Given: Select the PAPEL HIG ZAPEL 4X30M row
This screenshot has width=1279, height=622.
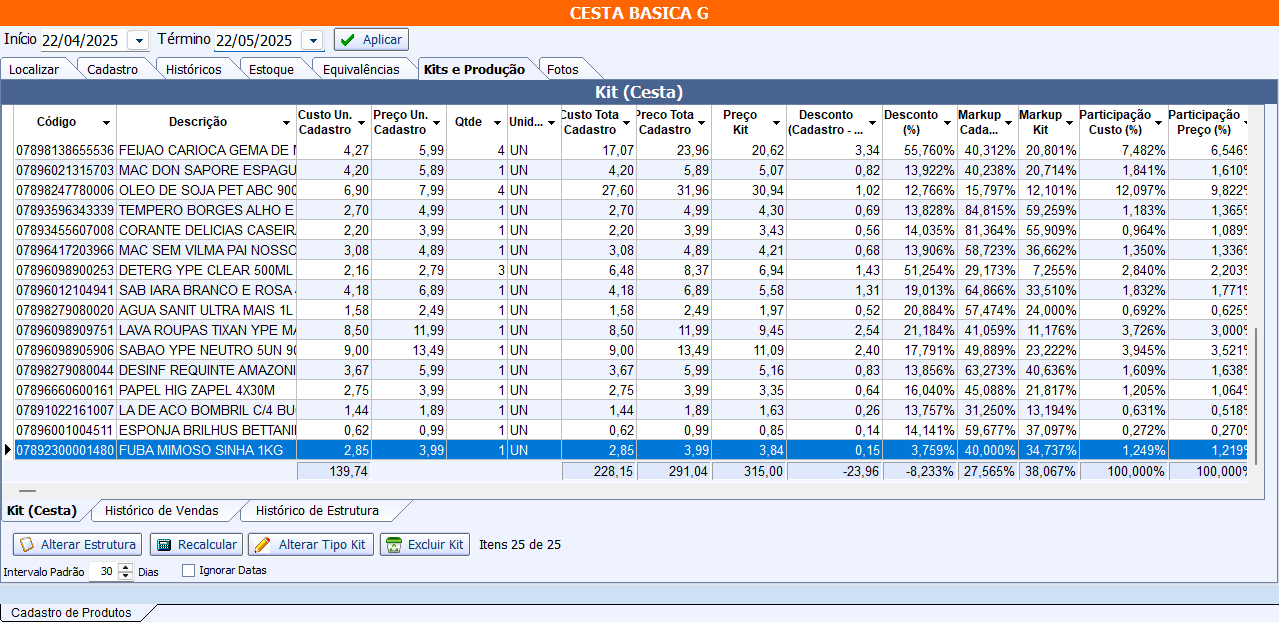Looking at the screenshot, I should pos(200,390).
